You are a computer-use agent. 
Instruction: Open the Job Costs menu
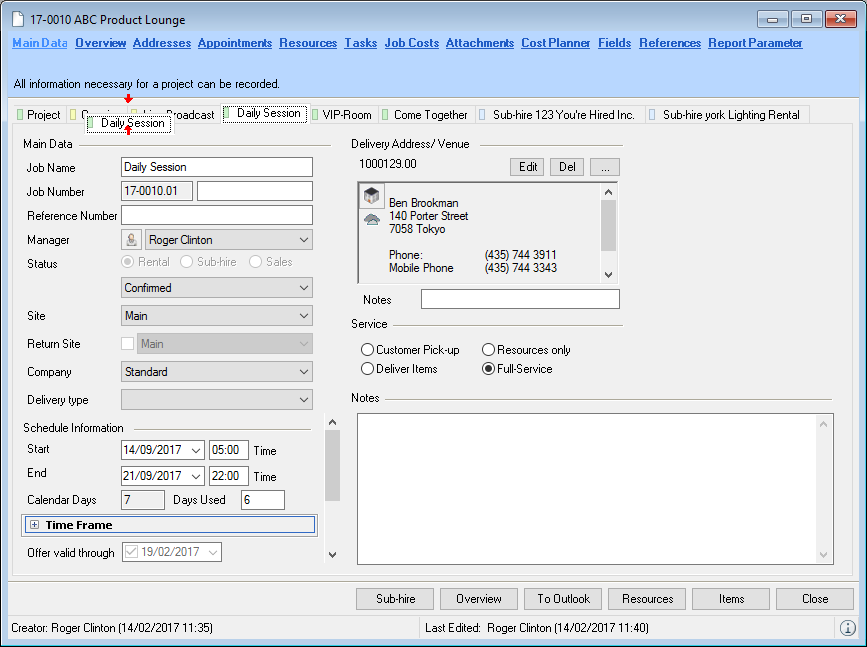tap(411, 43)
